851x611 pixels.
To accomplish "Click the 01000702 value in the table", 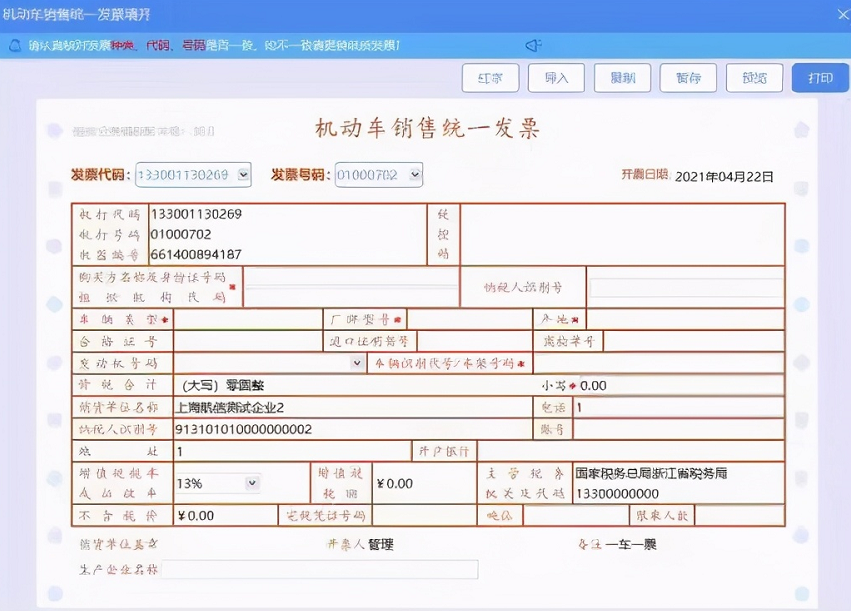I will 181,234.
